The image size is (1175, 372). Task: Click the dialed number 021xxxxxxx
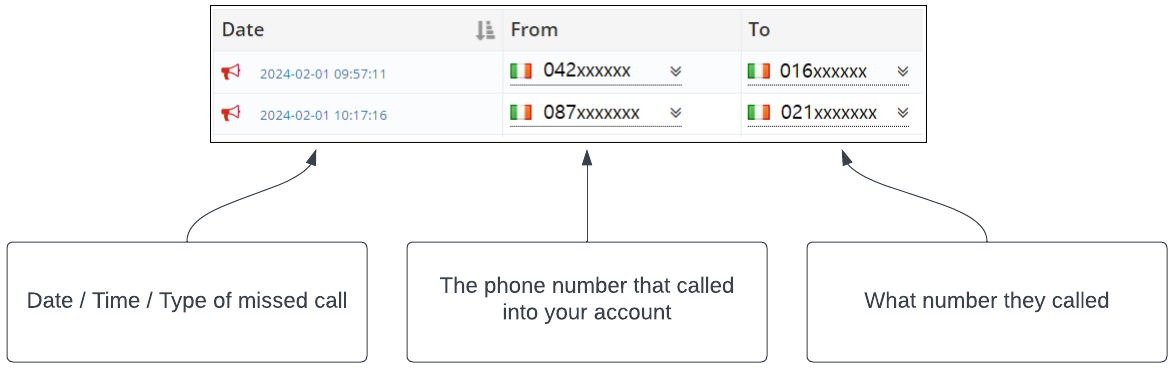pos(828,112)
